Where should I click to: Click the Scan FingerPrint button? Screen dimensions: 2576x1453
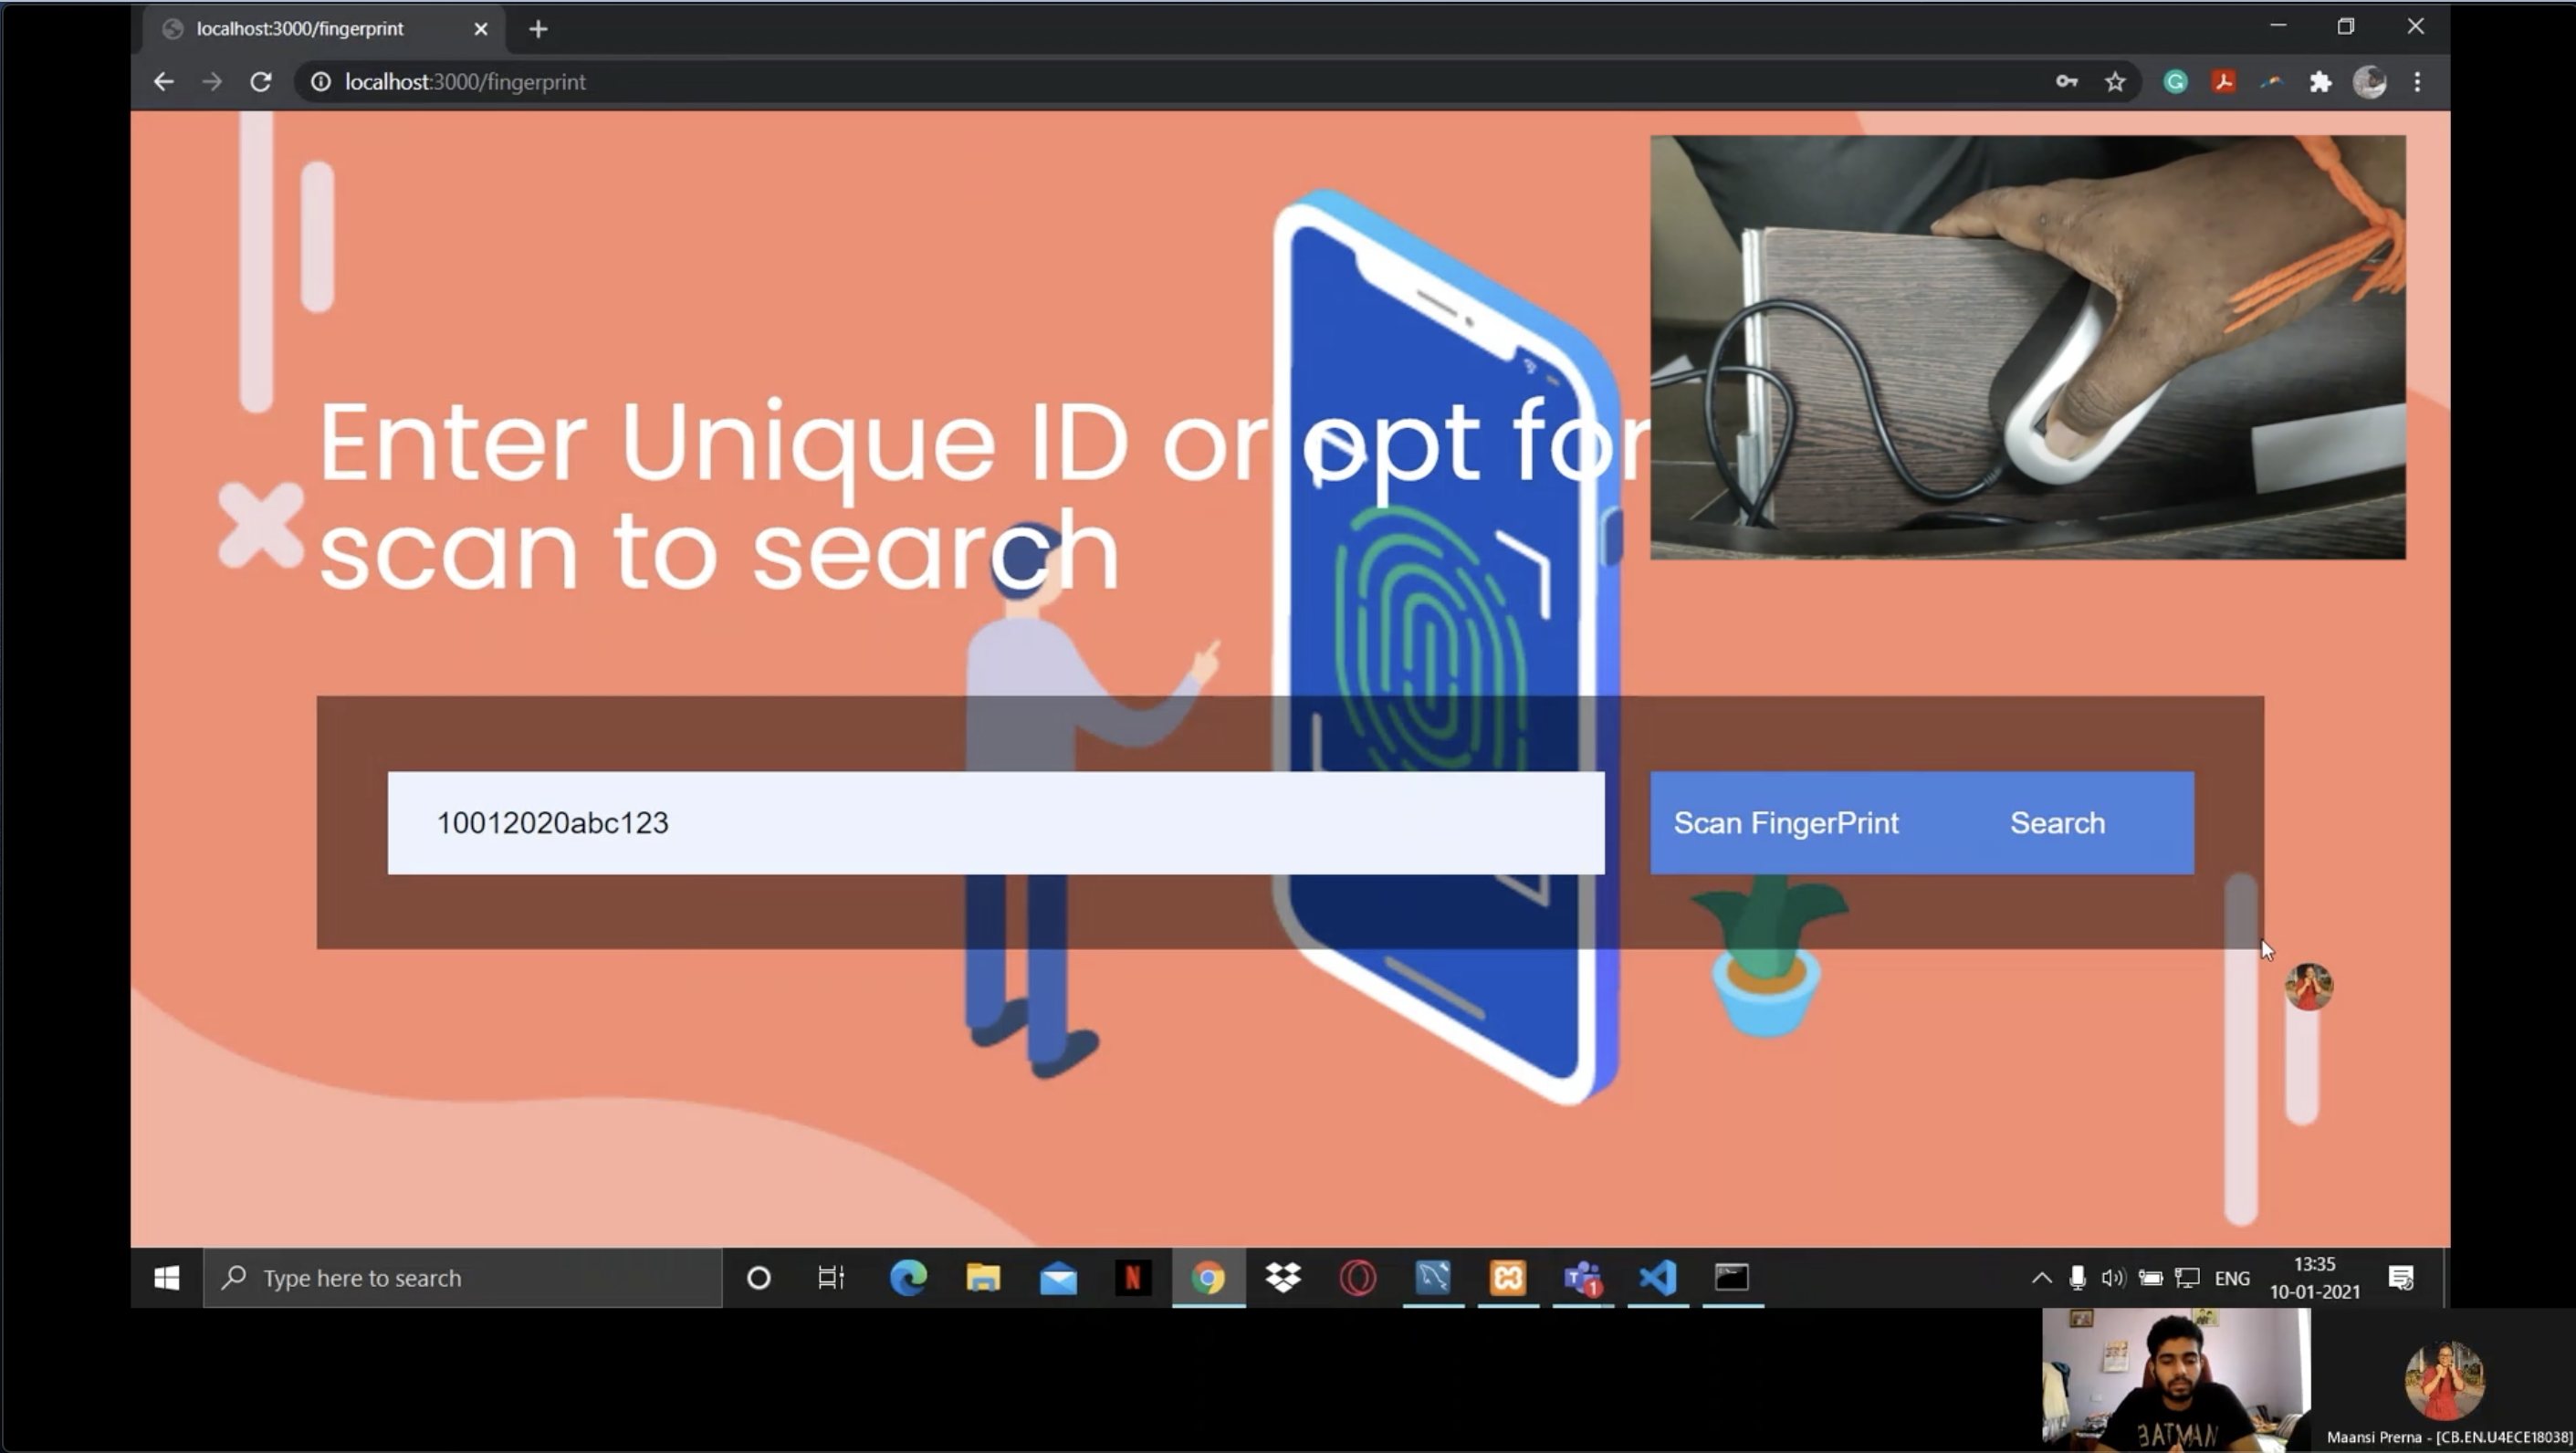point(1785,823)
